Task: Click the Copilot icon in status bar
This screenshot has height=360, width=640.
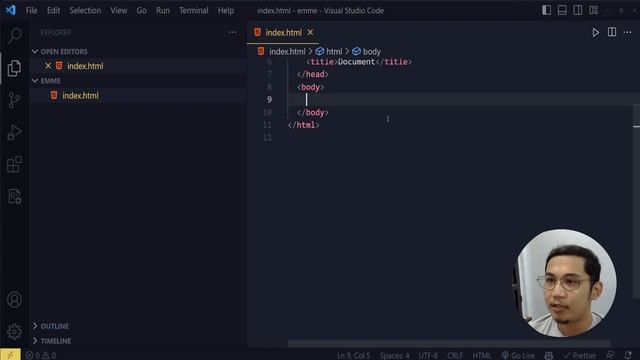Action: [x=549, y=356]
